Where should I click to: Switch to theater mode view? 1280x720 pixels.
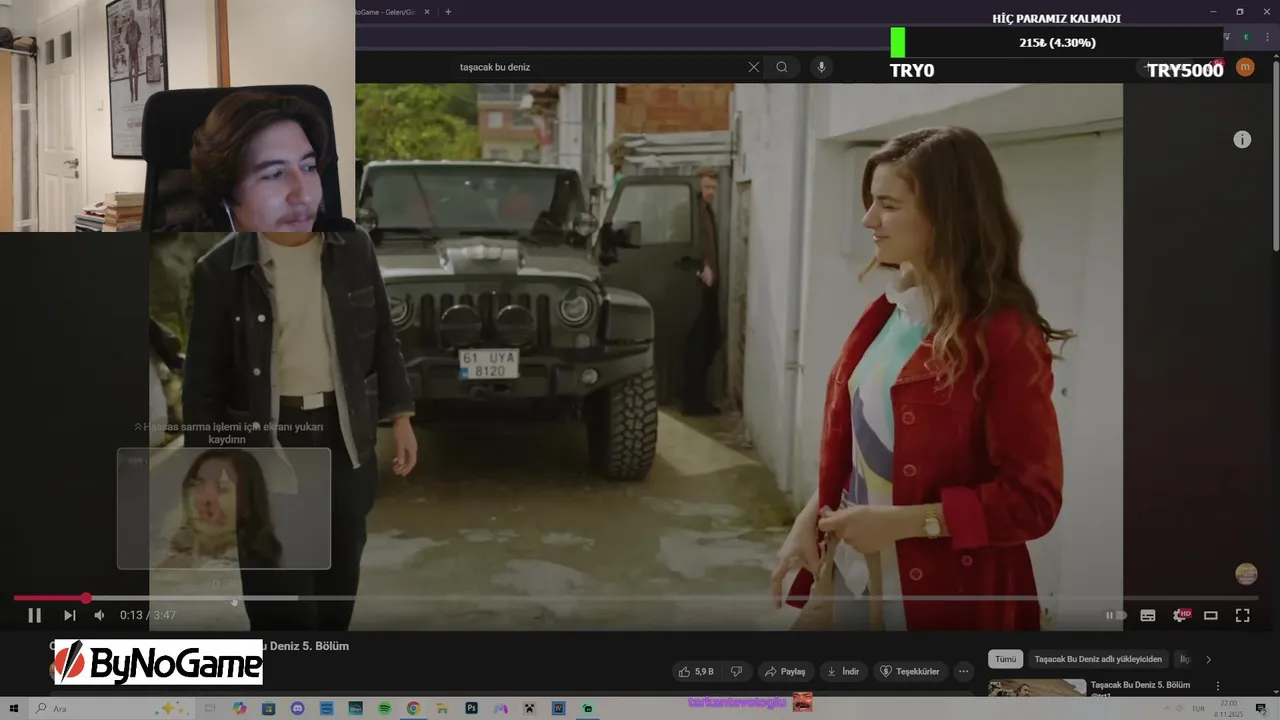pyautogui.click(x=1211, y=615)
